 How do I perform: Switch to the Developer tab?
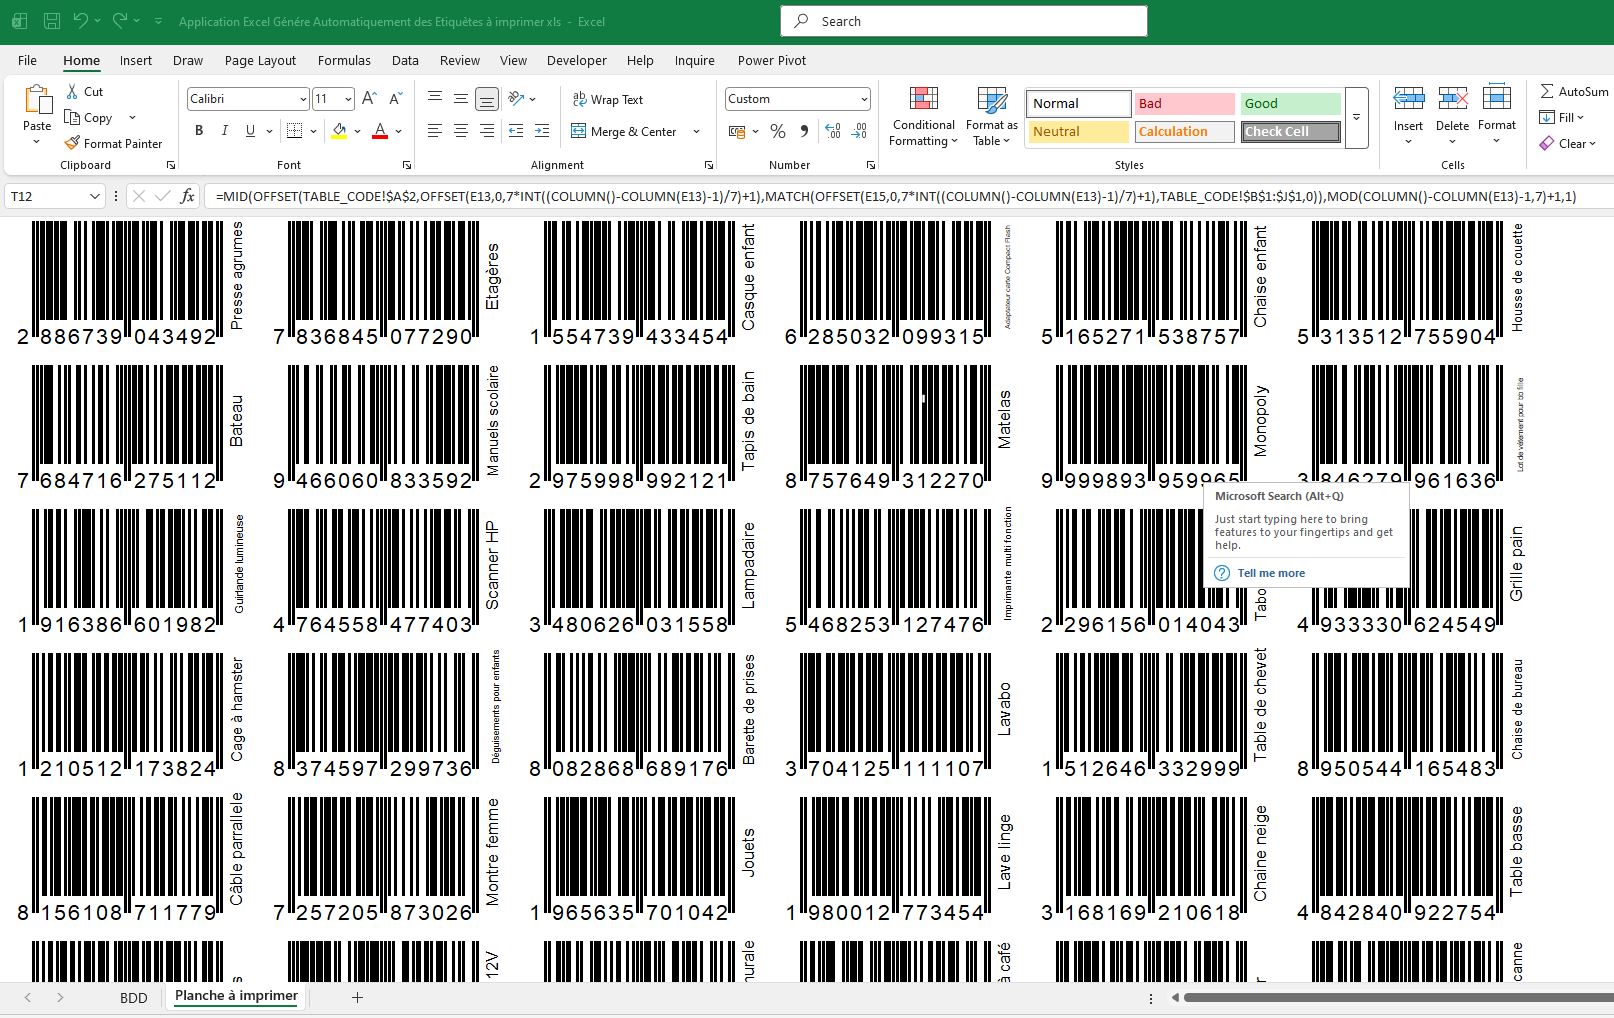(x=577, y=60)
